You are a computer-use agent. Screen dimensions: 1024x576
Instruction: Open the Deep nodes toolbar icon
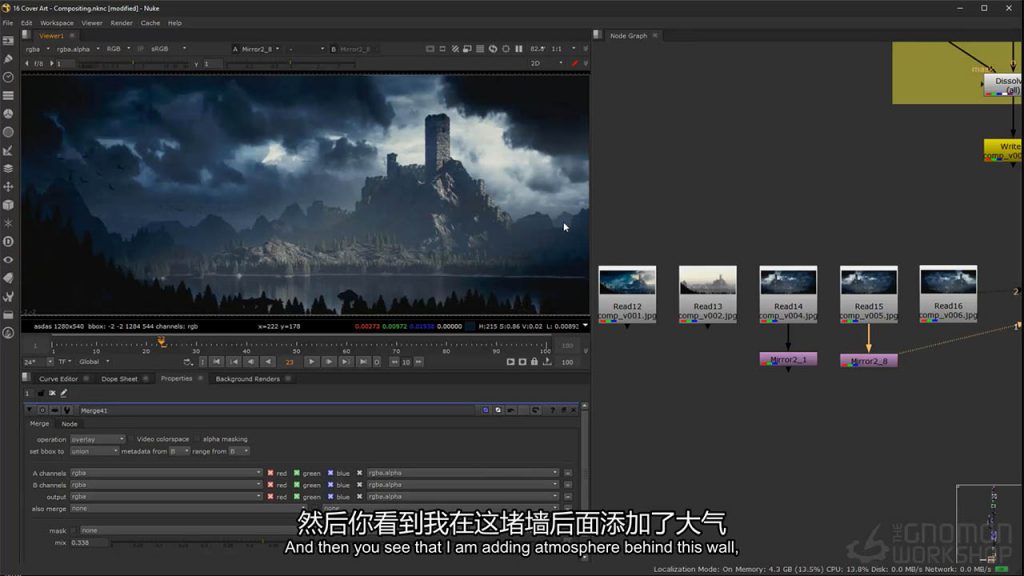8,242
